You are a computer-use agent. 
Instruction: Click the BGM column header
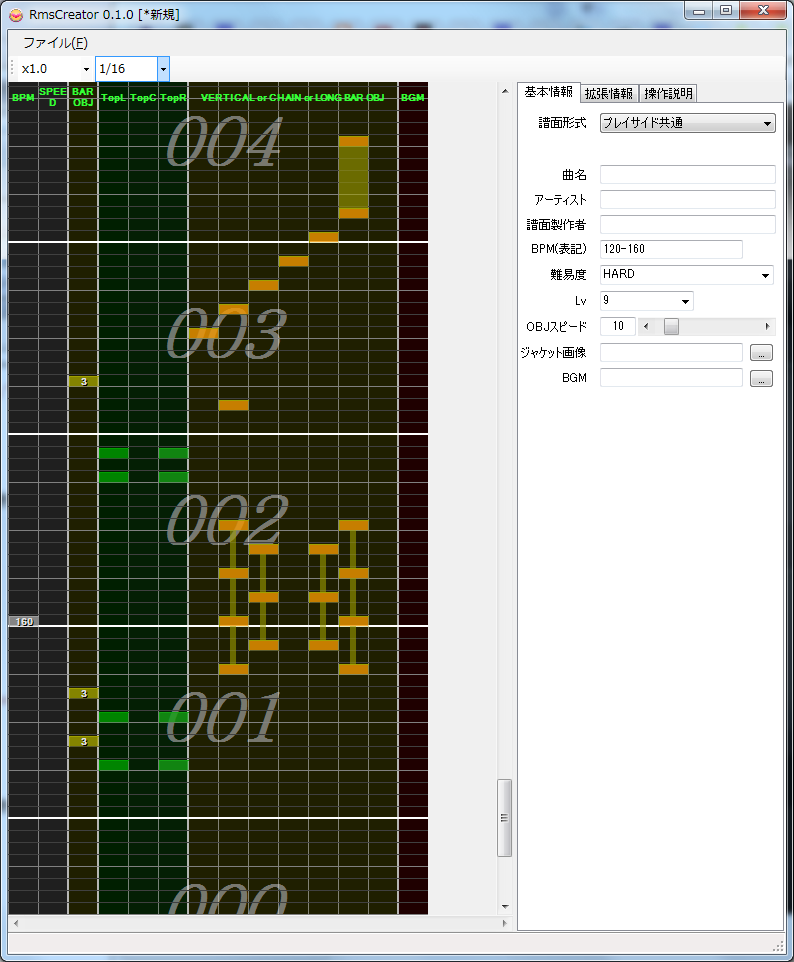pos(413,98)
